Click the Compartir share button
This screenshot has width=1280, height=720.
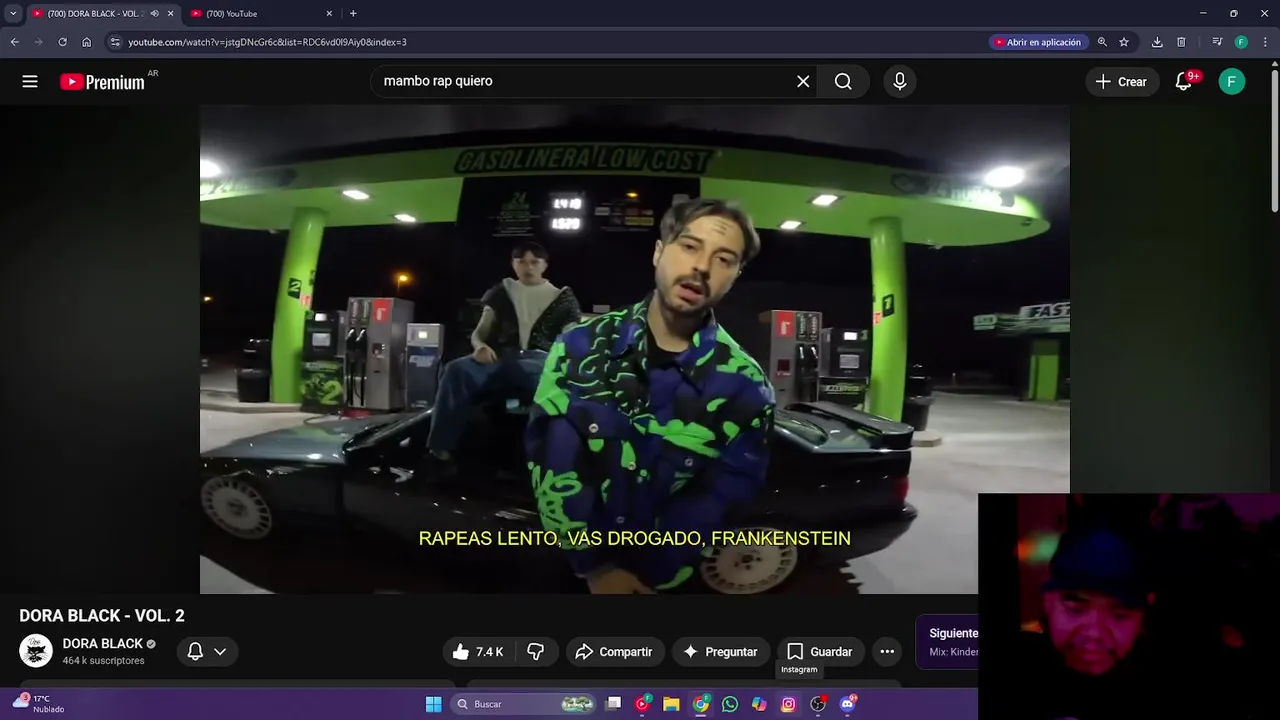tap(614, 652)
